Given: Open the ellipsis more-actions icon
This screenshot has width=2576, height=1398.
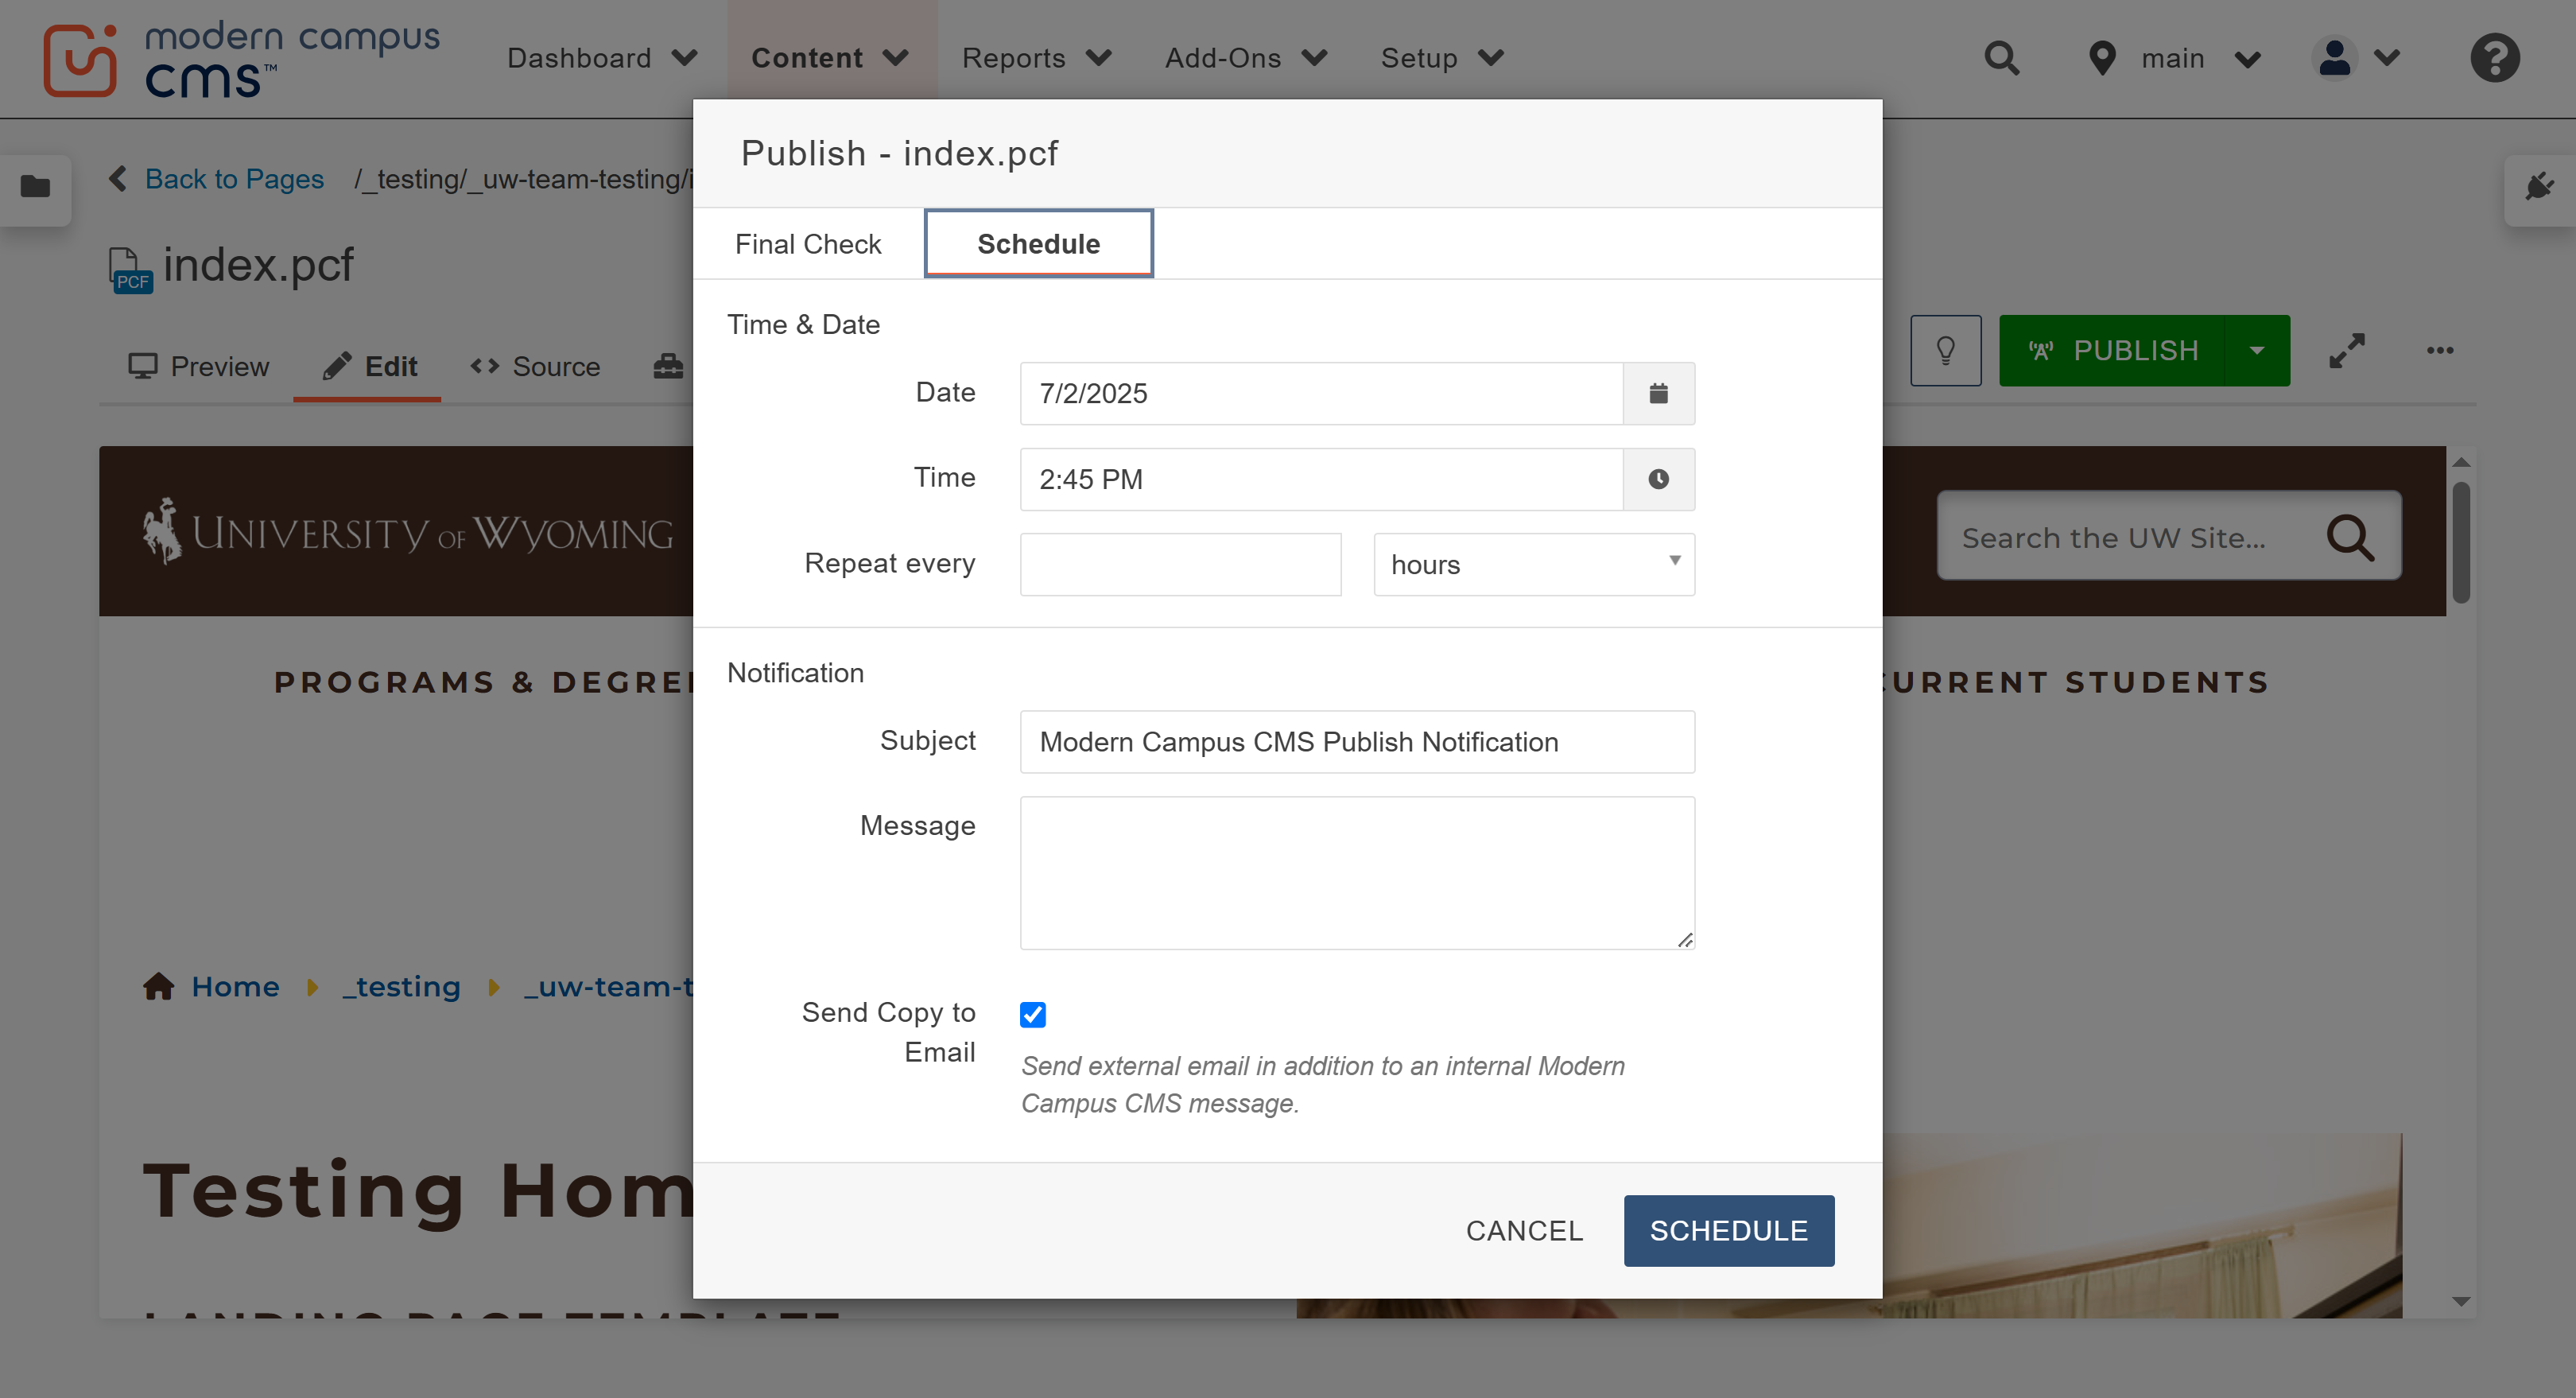Looking at the screenshot, I should 2440,350.
